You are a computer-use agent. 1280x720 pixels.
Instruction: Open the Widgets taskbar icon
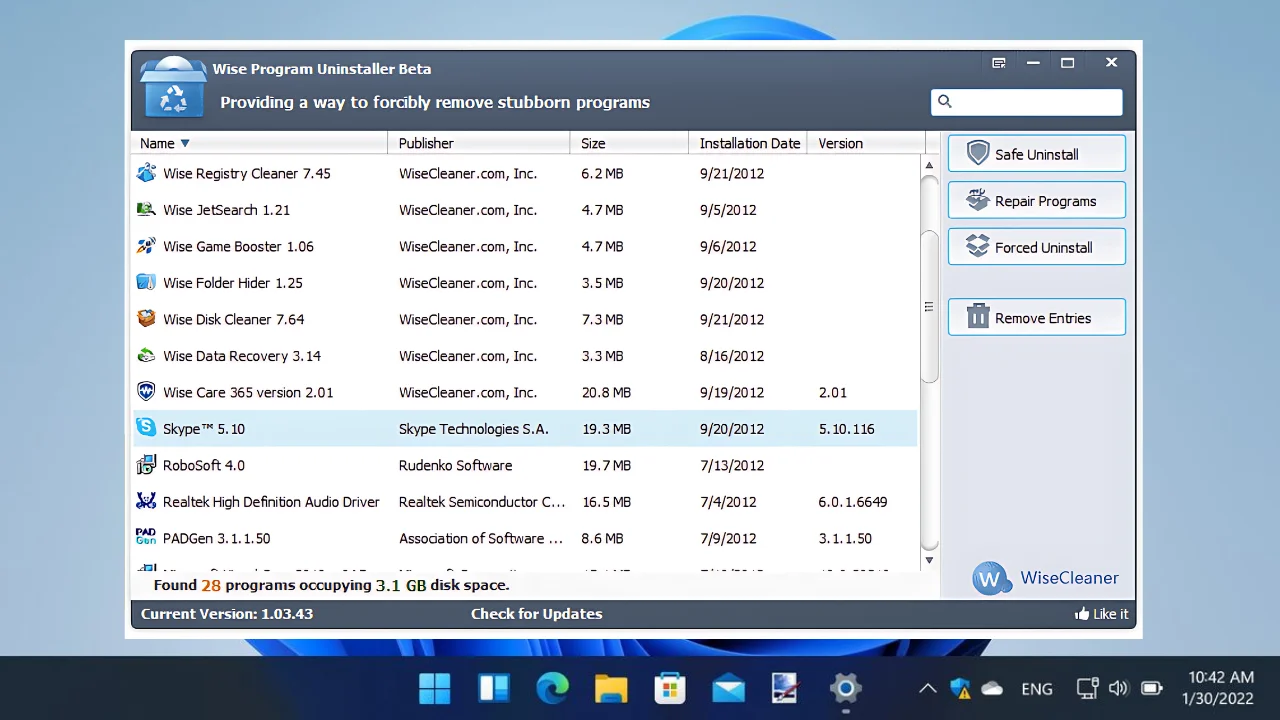click(494, 688)
